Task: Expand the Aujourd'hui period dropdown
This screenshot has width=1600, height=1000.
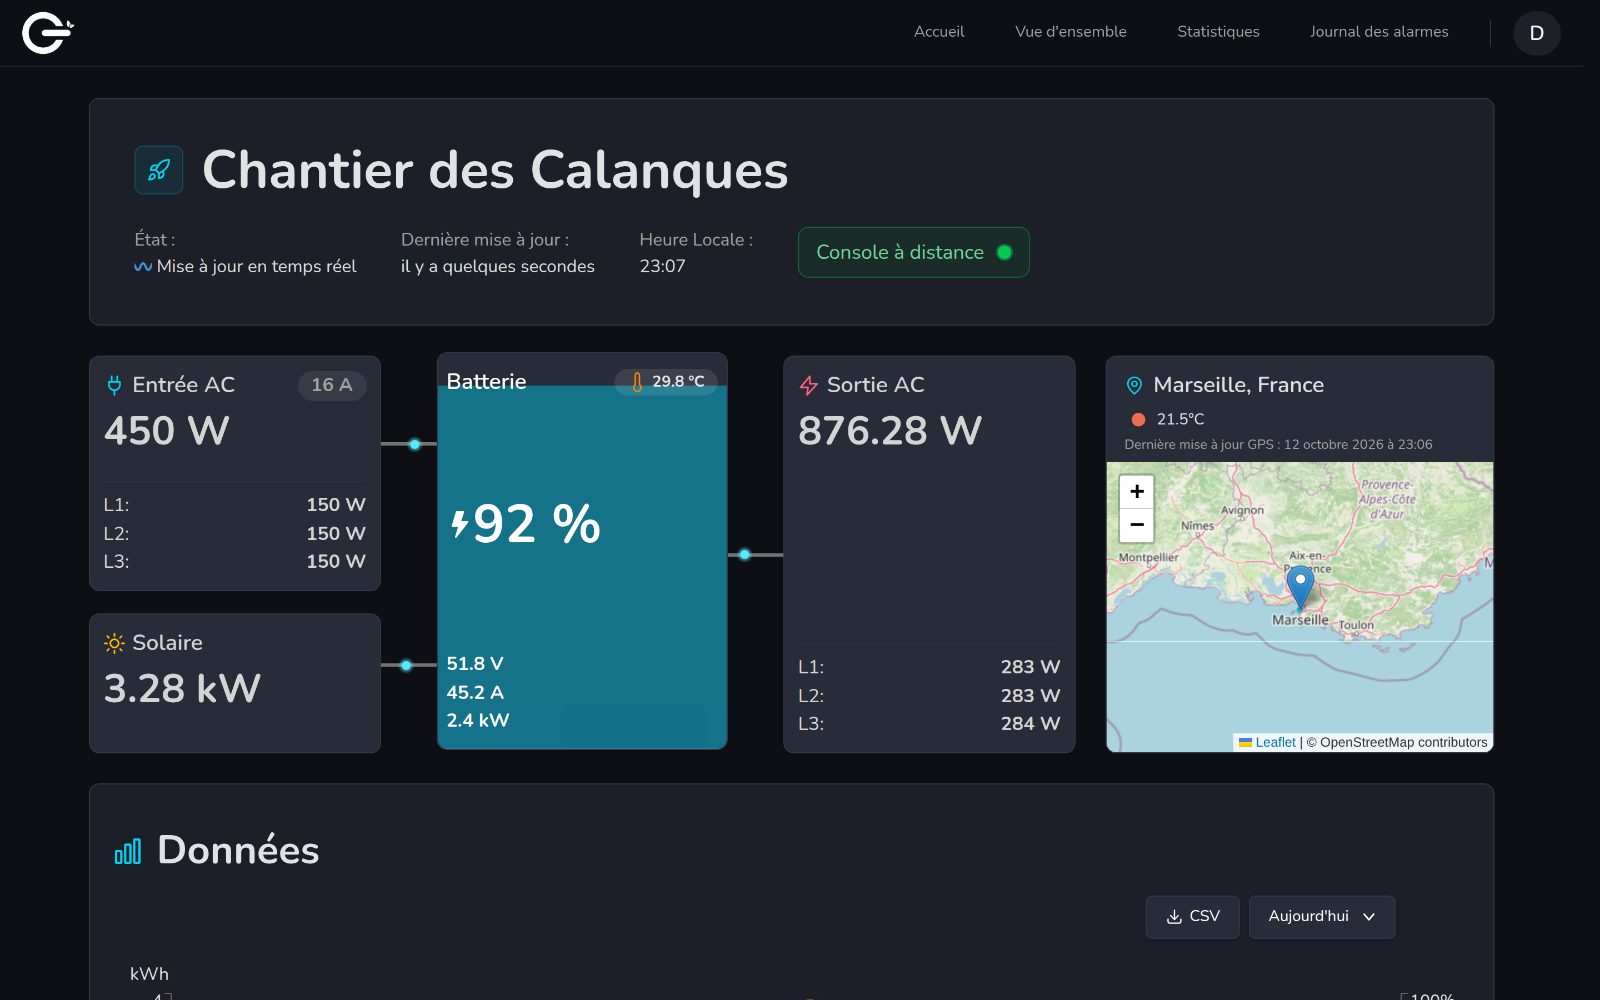Action: pos(1322,917)
